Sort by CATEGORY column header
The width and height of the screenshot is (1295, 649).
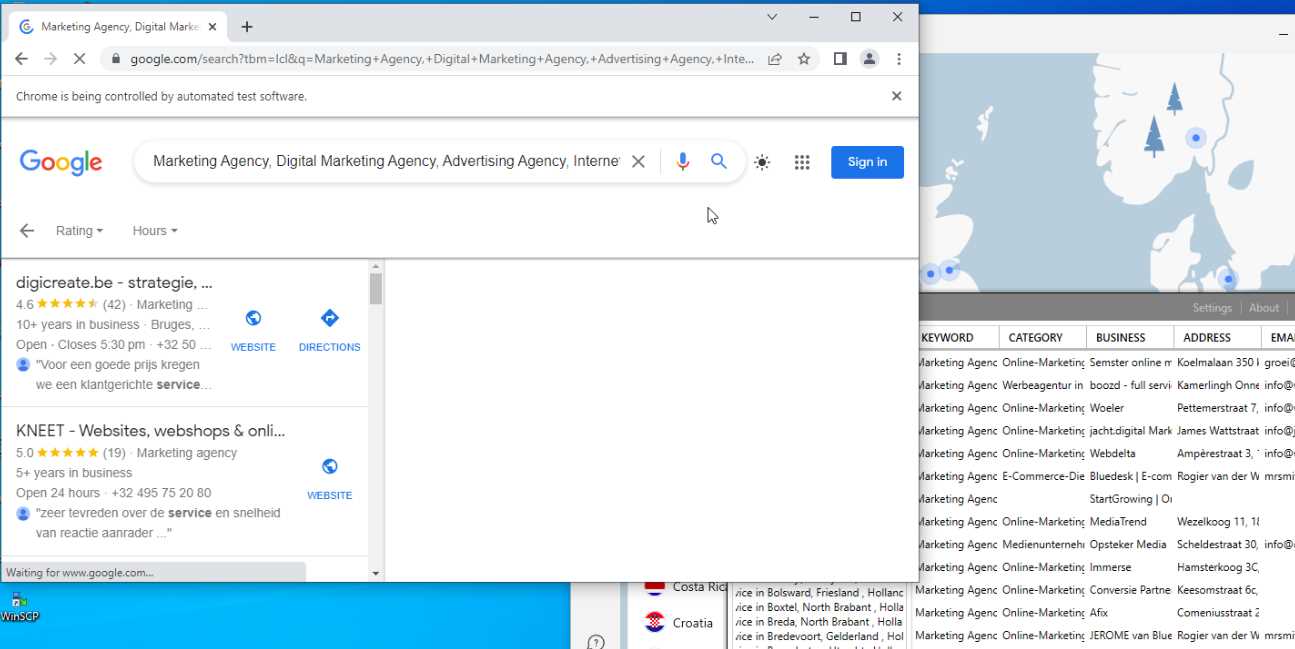(x=1042, y=338)
